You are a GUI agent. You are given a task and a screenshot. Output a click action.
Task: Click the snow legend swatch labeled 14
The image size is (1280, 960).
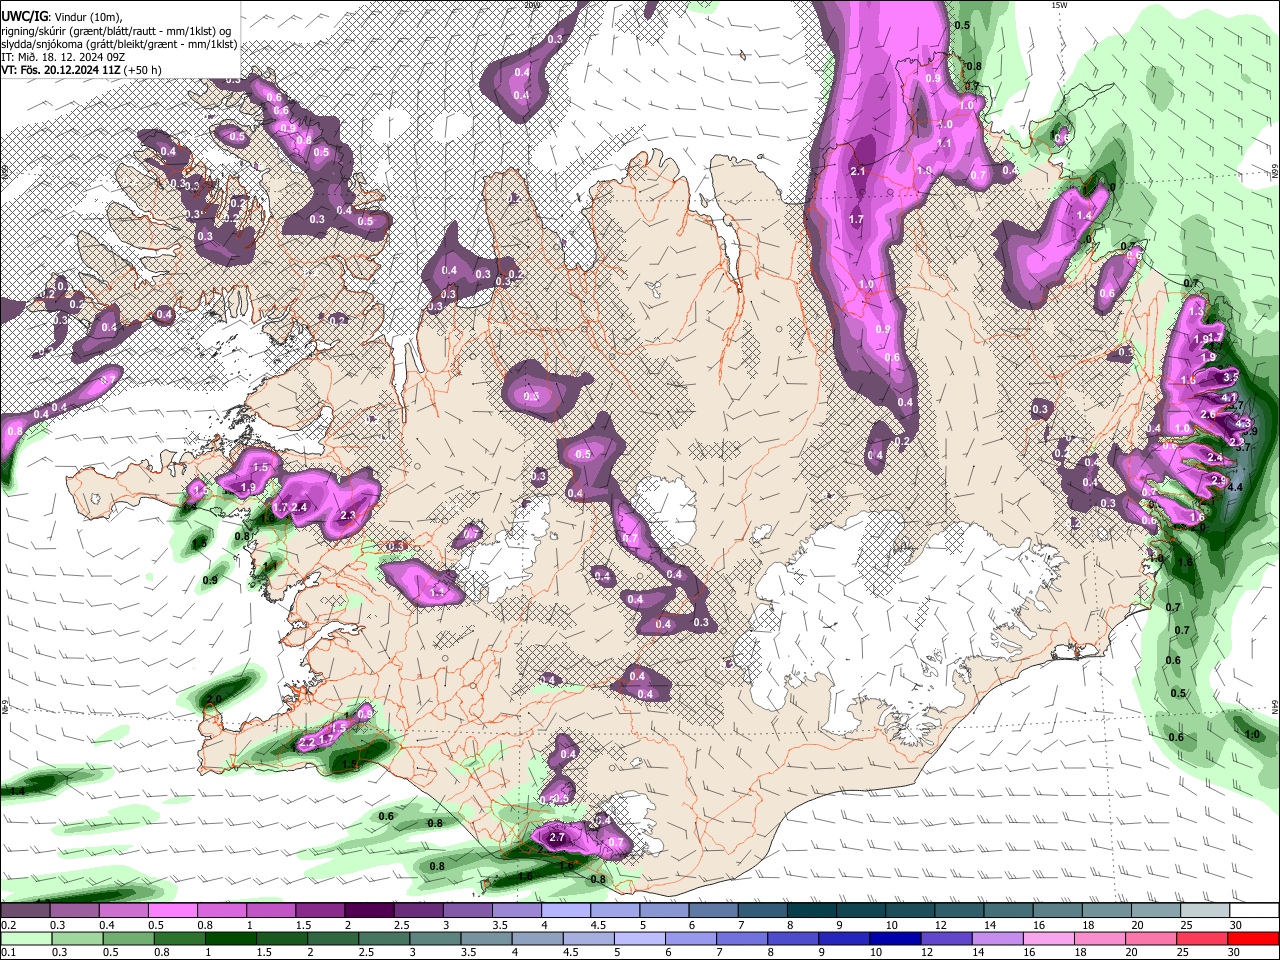1009,911
